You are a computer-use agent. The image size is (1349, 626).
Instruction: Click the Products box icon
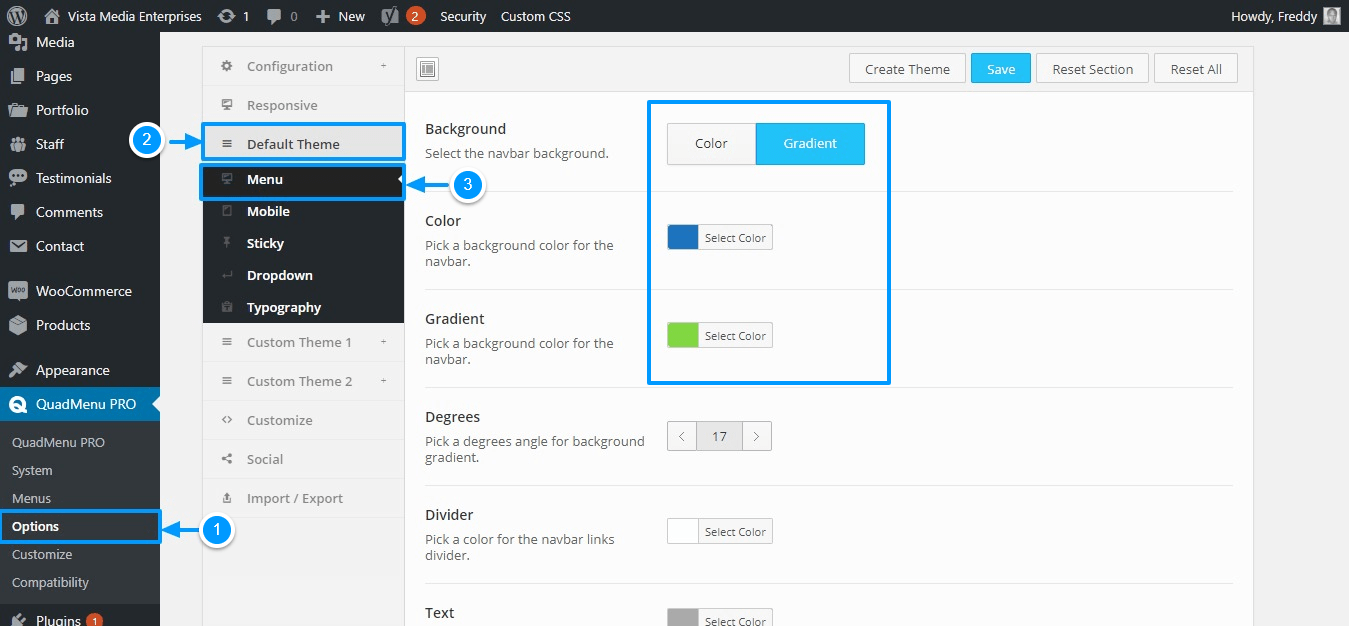point(18,325)
